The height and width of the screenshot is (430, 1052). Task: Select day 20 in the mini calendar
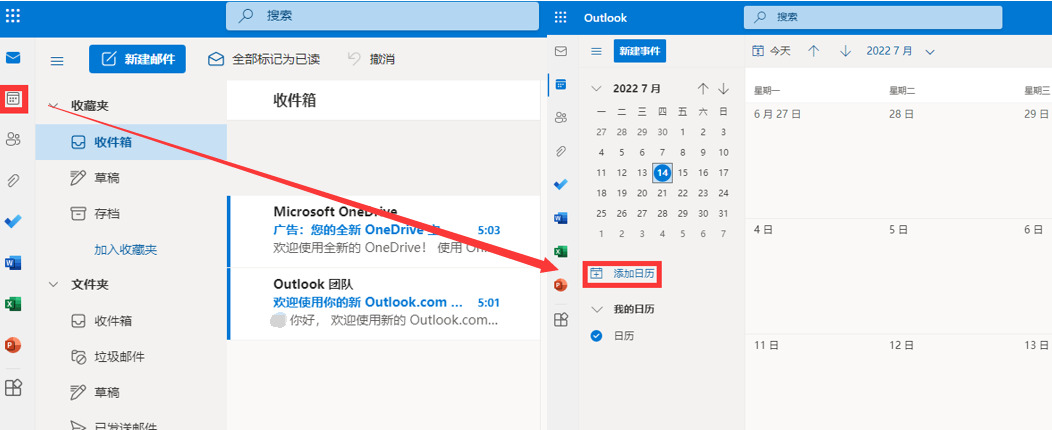pos(642,193)
